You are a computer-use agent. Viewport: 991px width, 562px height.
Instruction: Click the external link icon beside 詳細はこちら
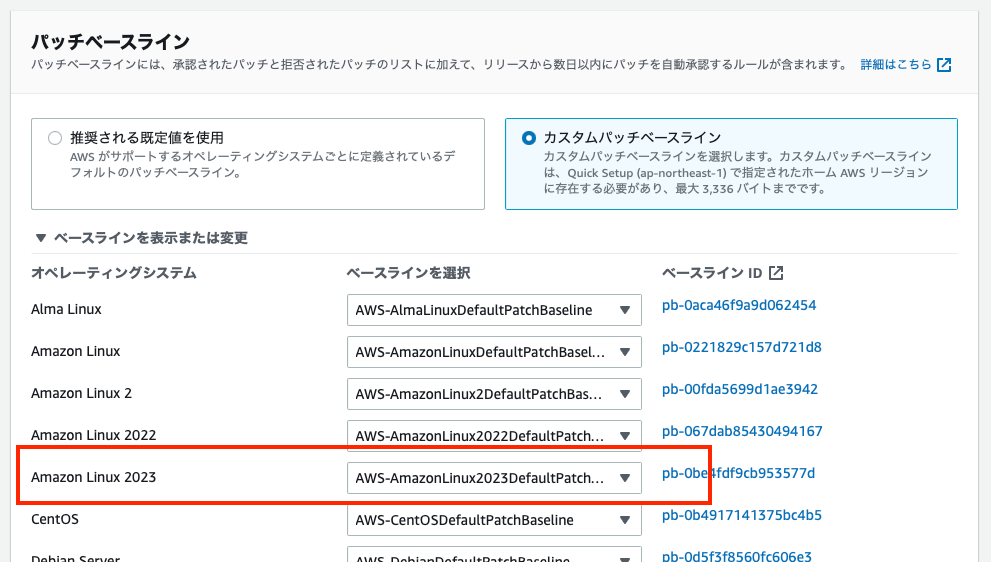pyautogui.click(x=944, y=64)
